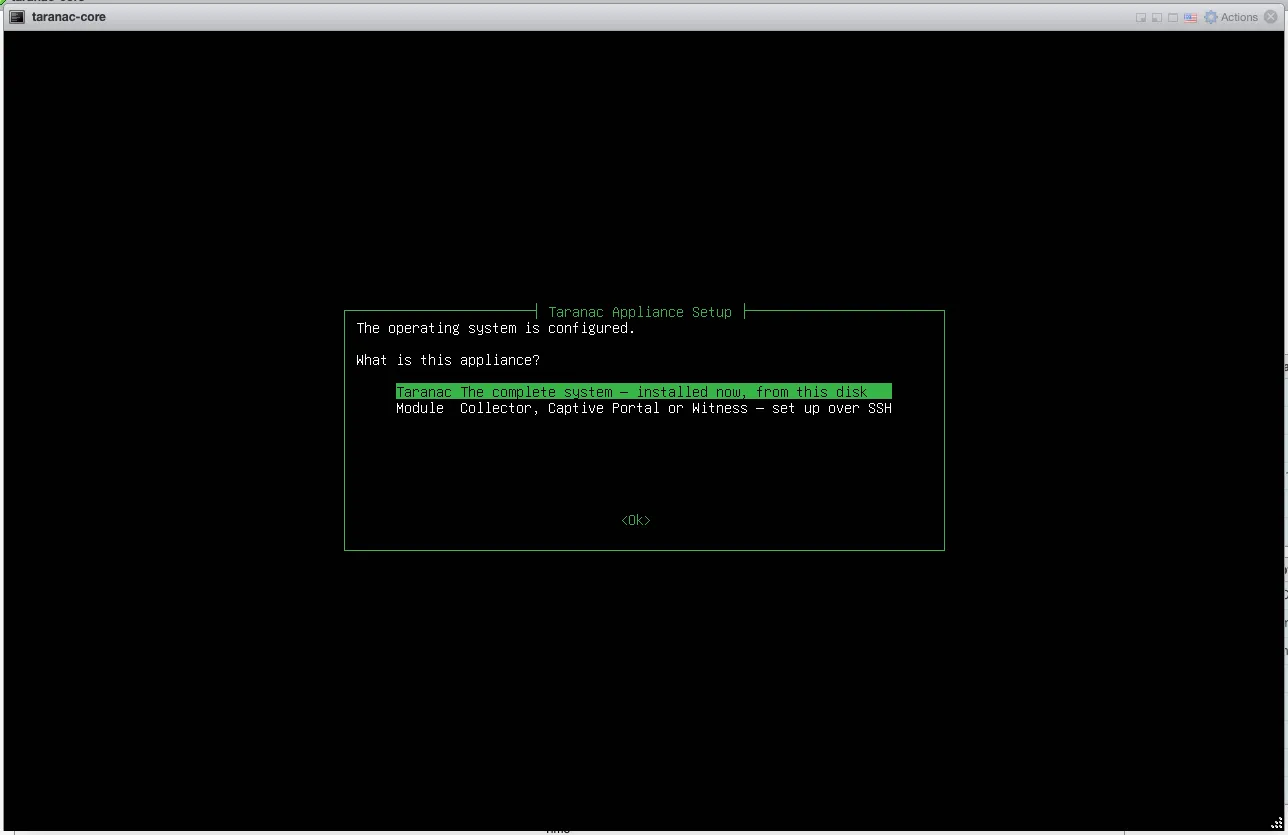Close the taranac-core console window
This screenshot has height=835, width=1288.
[x=1270, y=17]
